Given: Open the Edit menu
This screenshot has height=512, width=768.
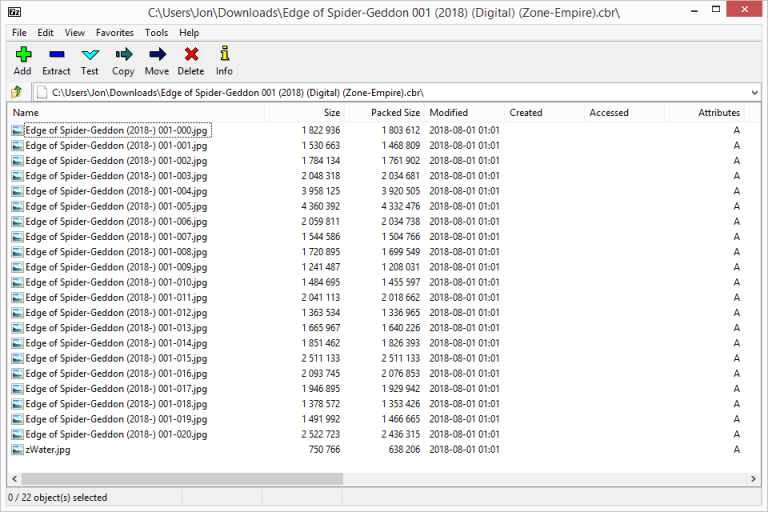Looking at the screenshot, I should click(45, 33).
